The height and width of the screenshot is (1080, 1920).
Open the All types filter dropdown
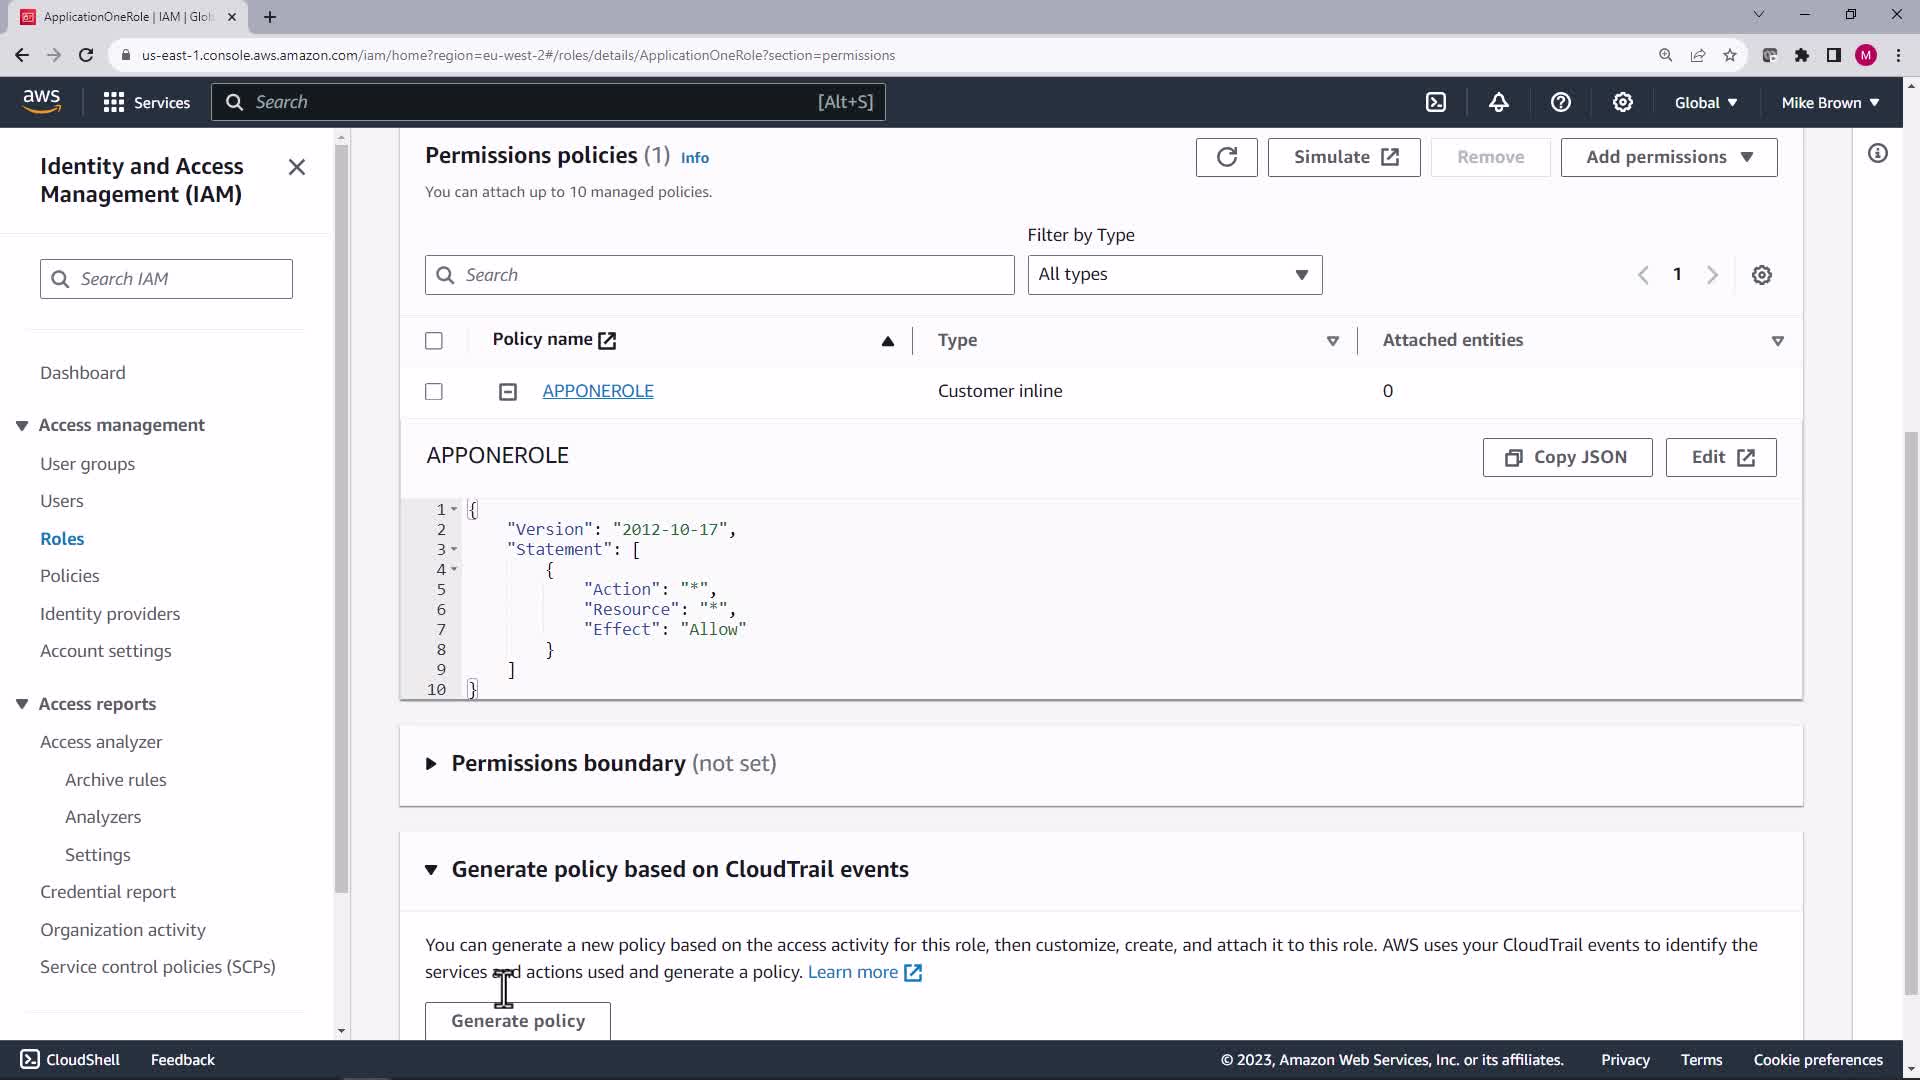coord(1174,275)
